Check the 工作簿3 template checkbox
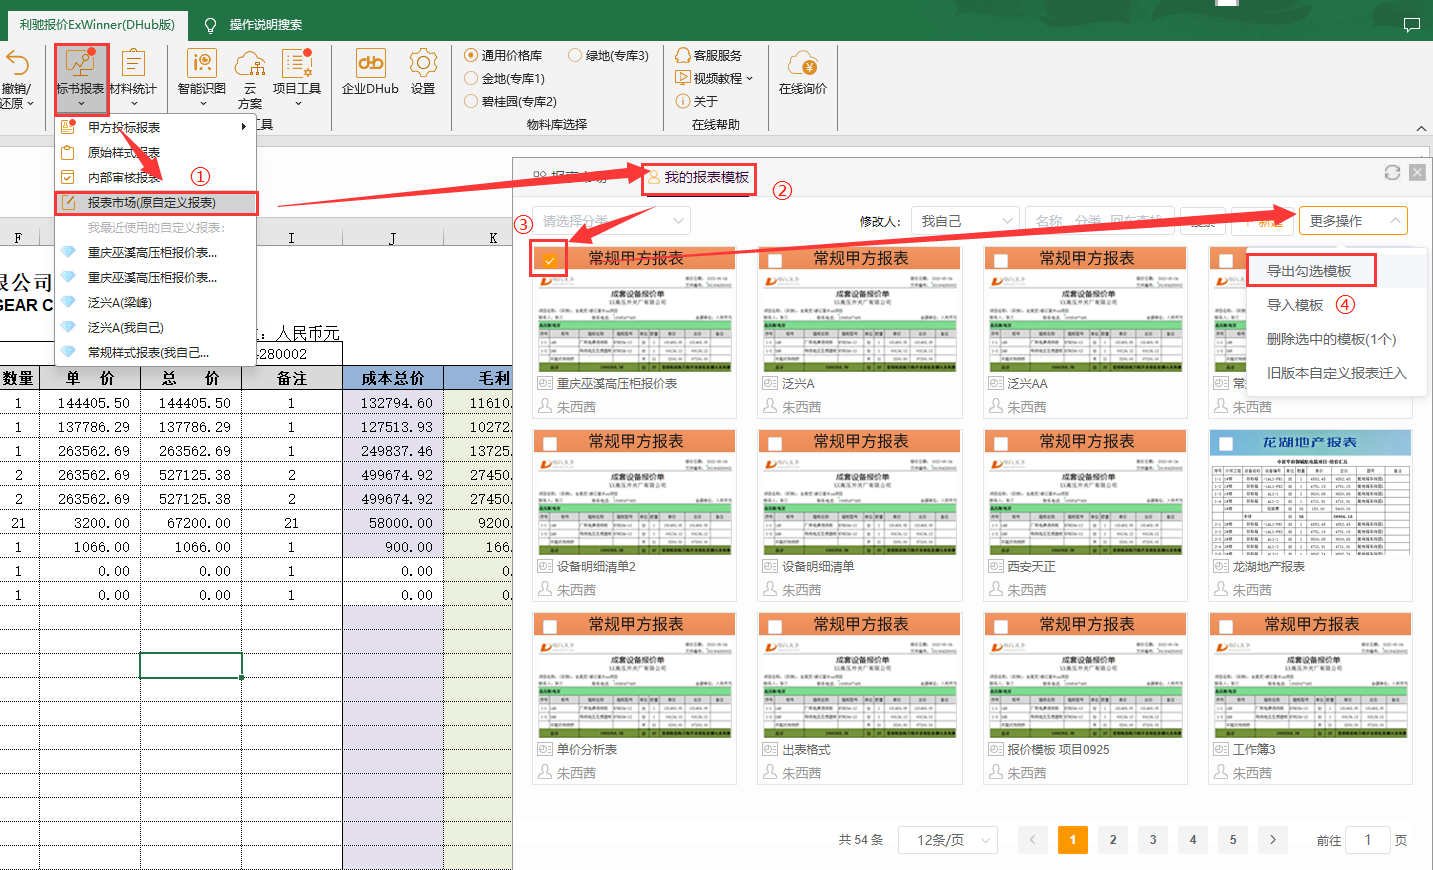The width and height of the screenshot is (1433, 870). 1225,626
